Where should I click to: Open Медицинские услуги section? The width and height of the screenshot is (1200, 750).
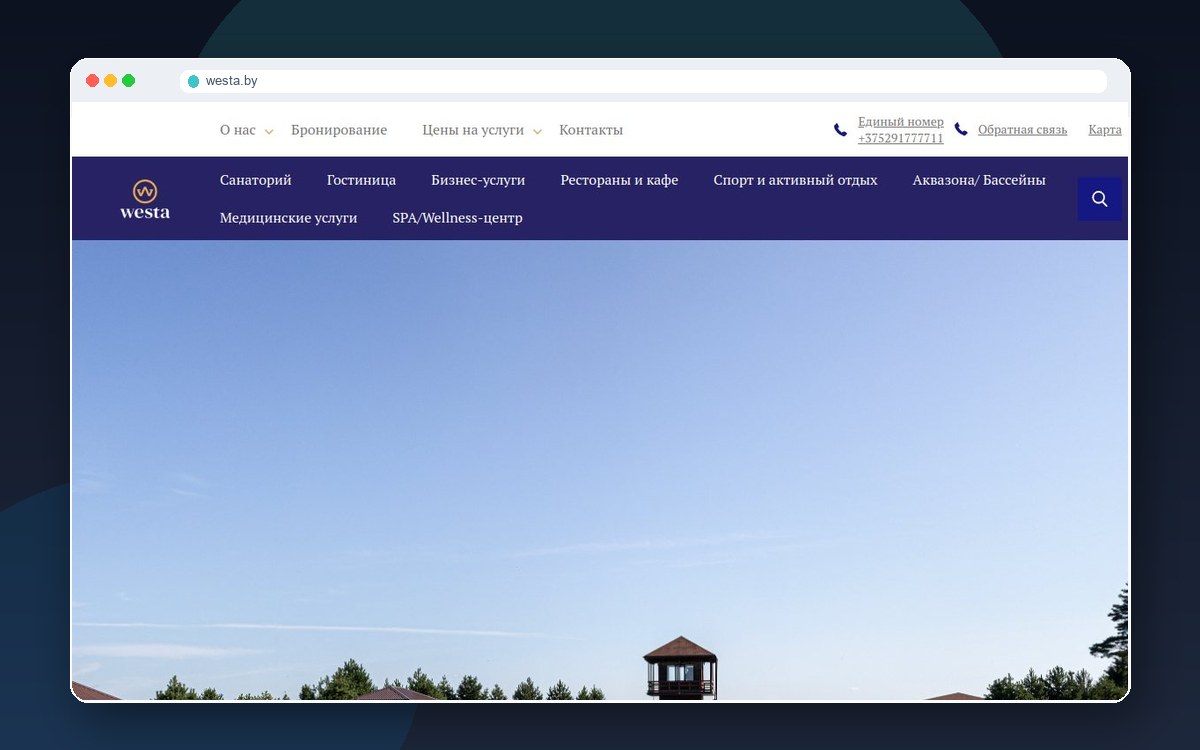(288, 217)
